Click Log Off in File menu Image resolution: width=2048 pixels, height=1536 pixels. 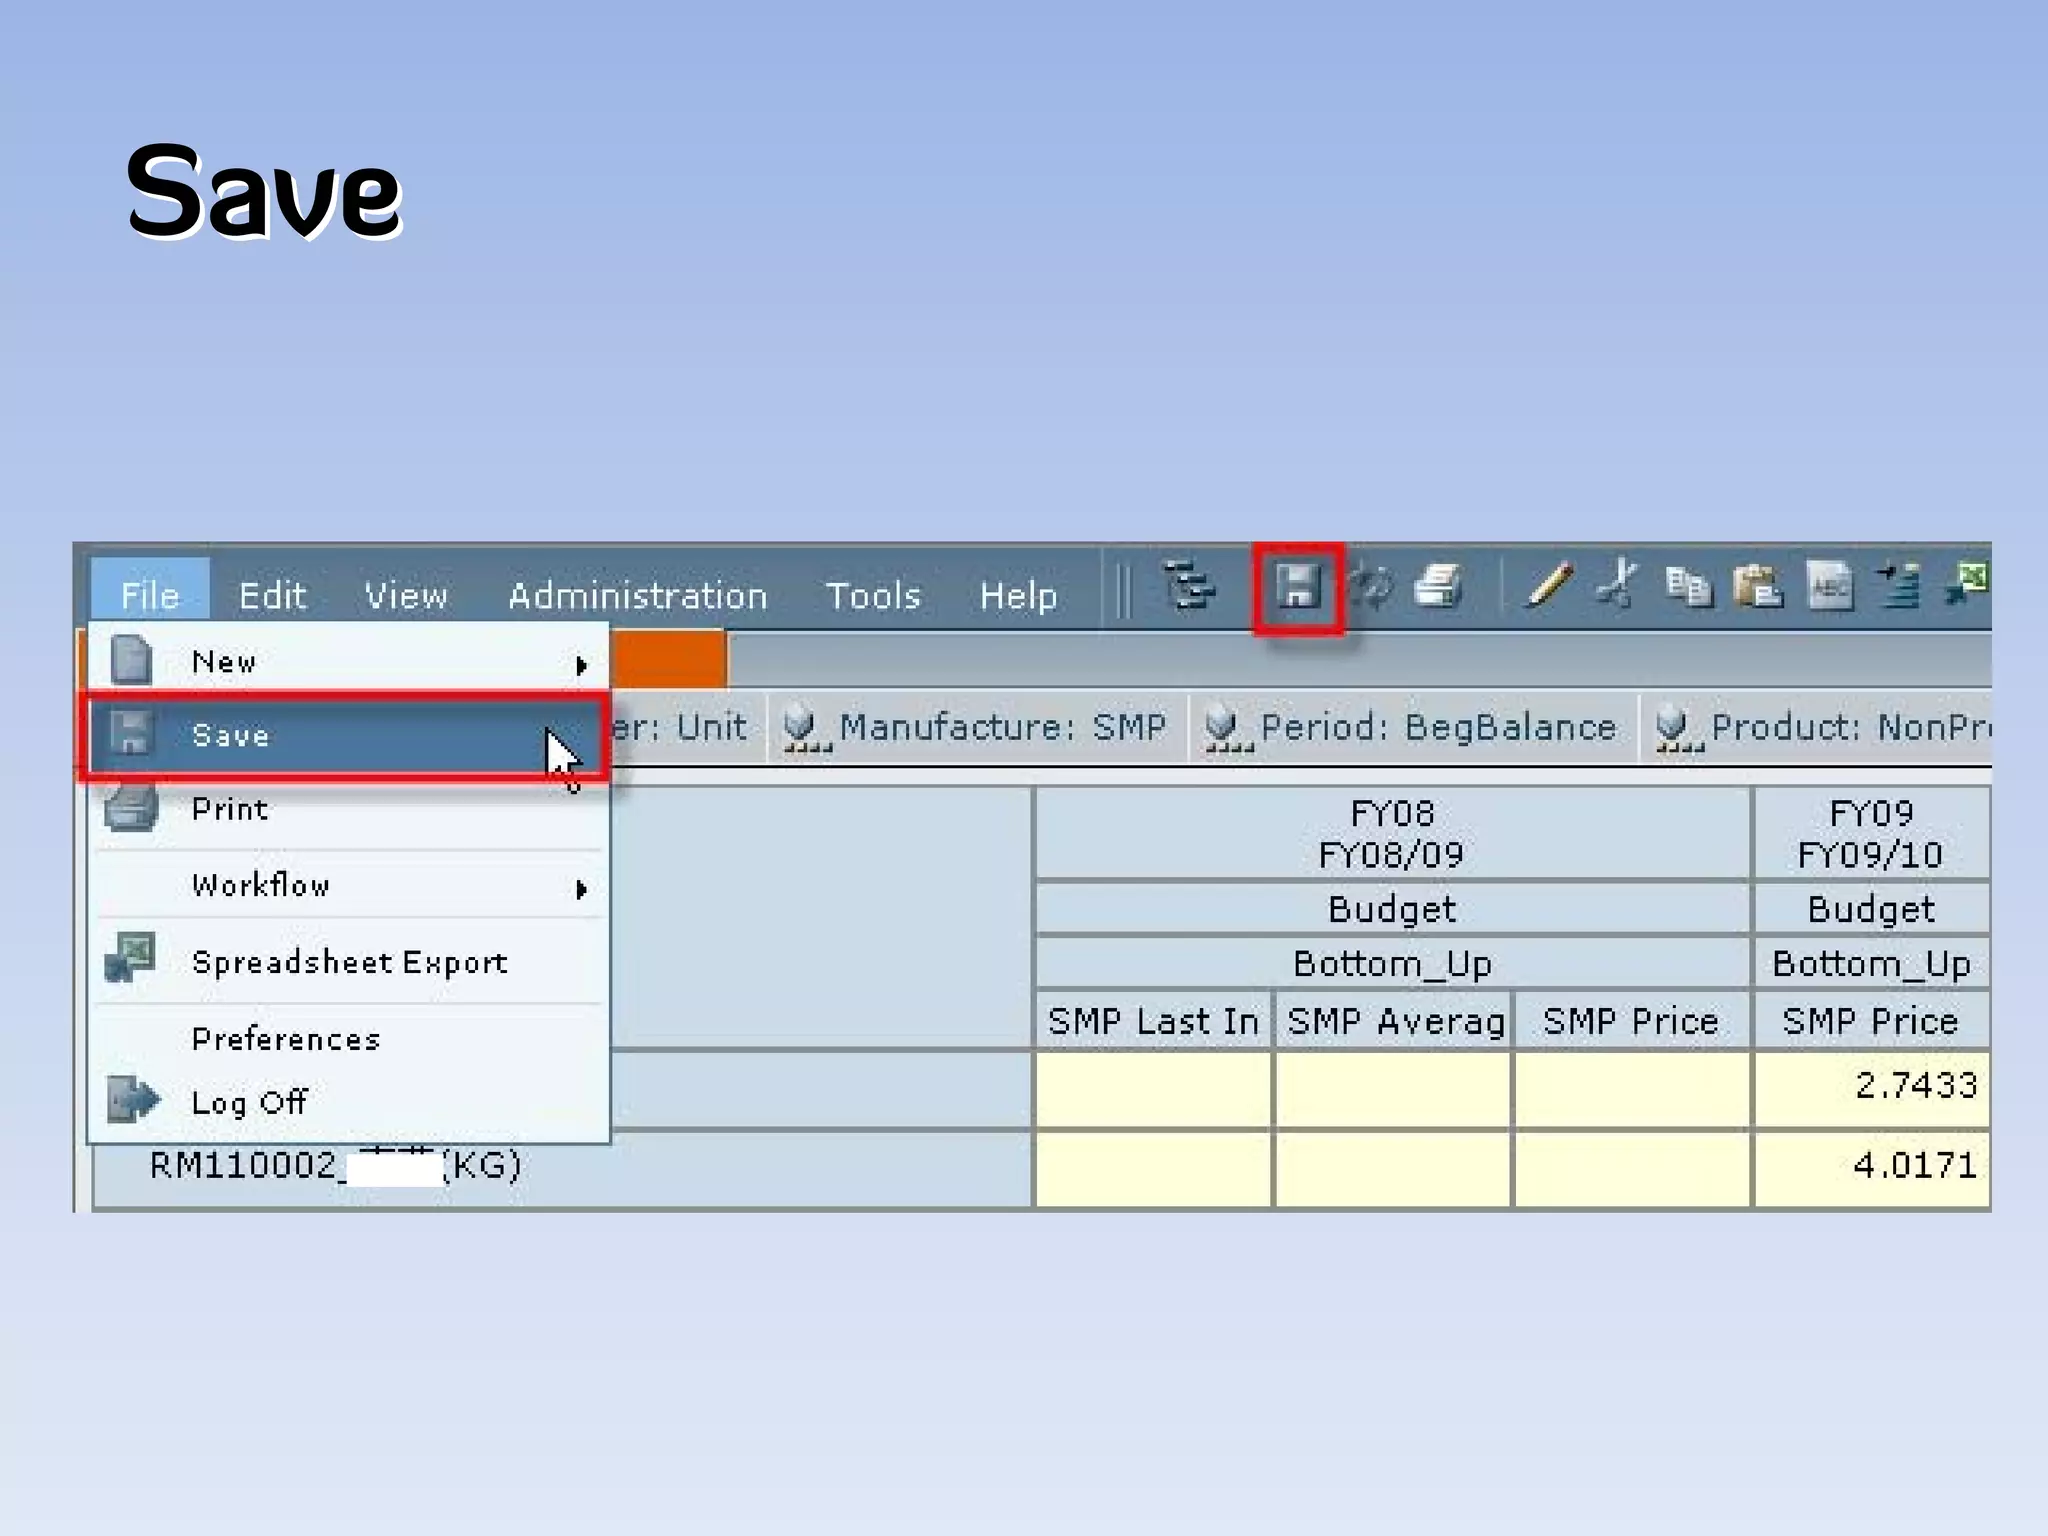click(248, 1102)
